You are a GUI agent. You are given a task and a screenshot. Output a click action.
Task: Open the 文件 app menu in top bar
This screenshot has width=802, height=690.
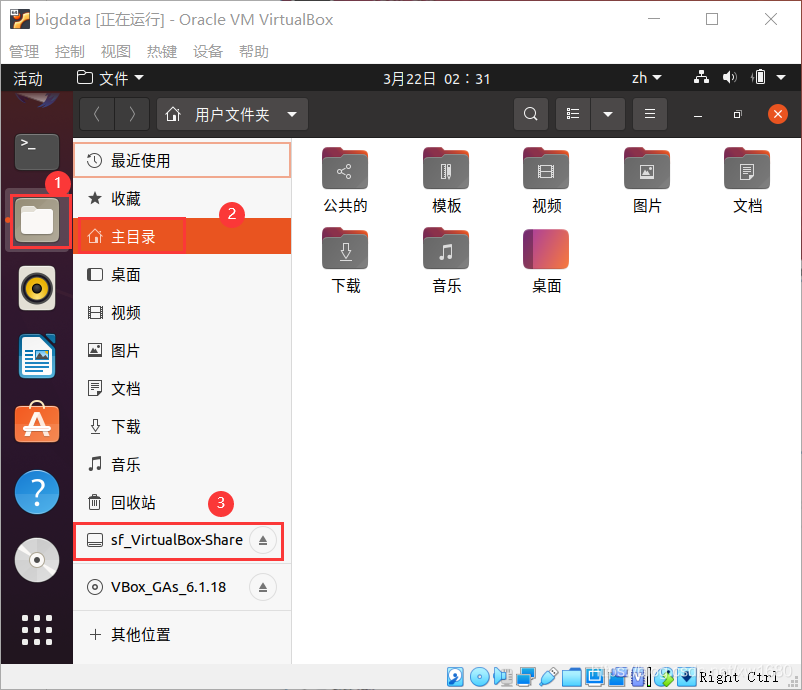(110, 78)
